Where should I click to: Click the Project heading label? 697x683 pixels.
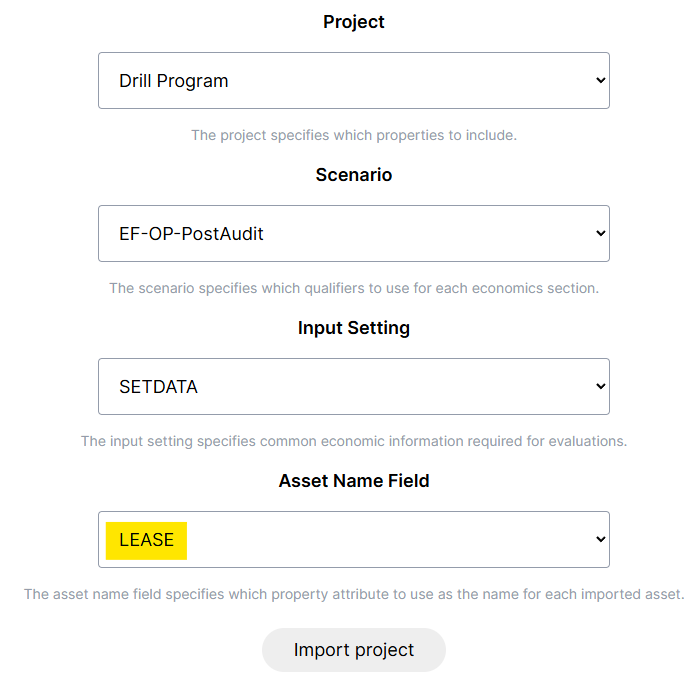point(354,22)
